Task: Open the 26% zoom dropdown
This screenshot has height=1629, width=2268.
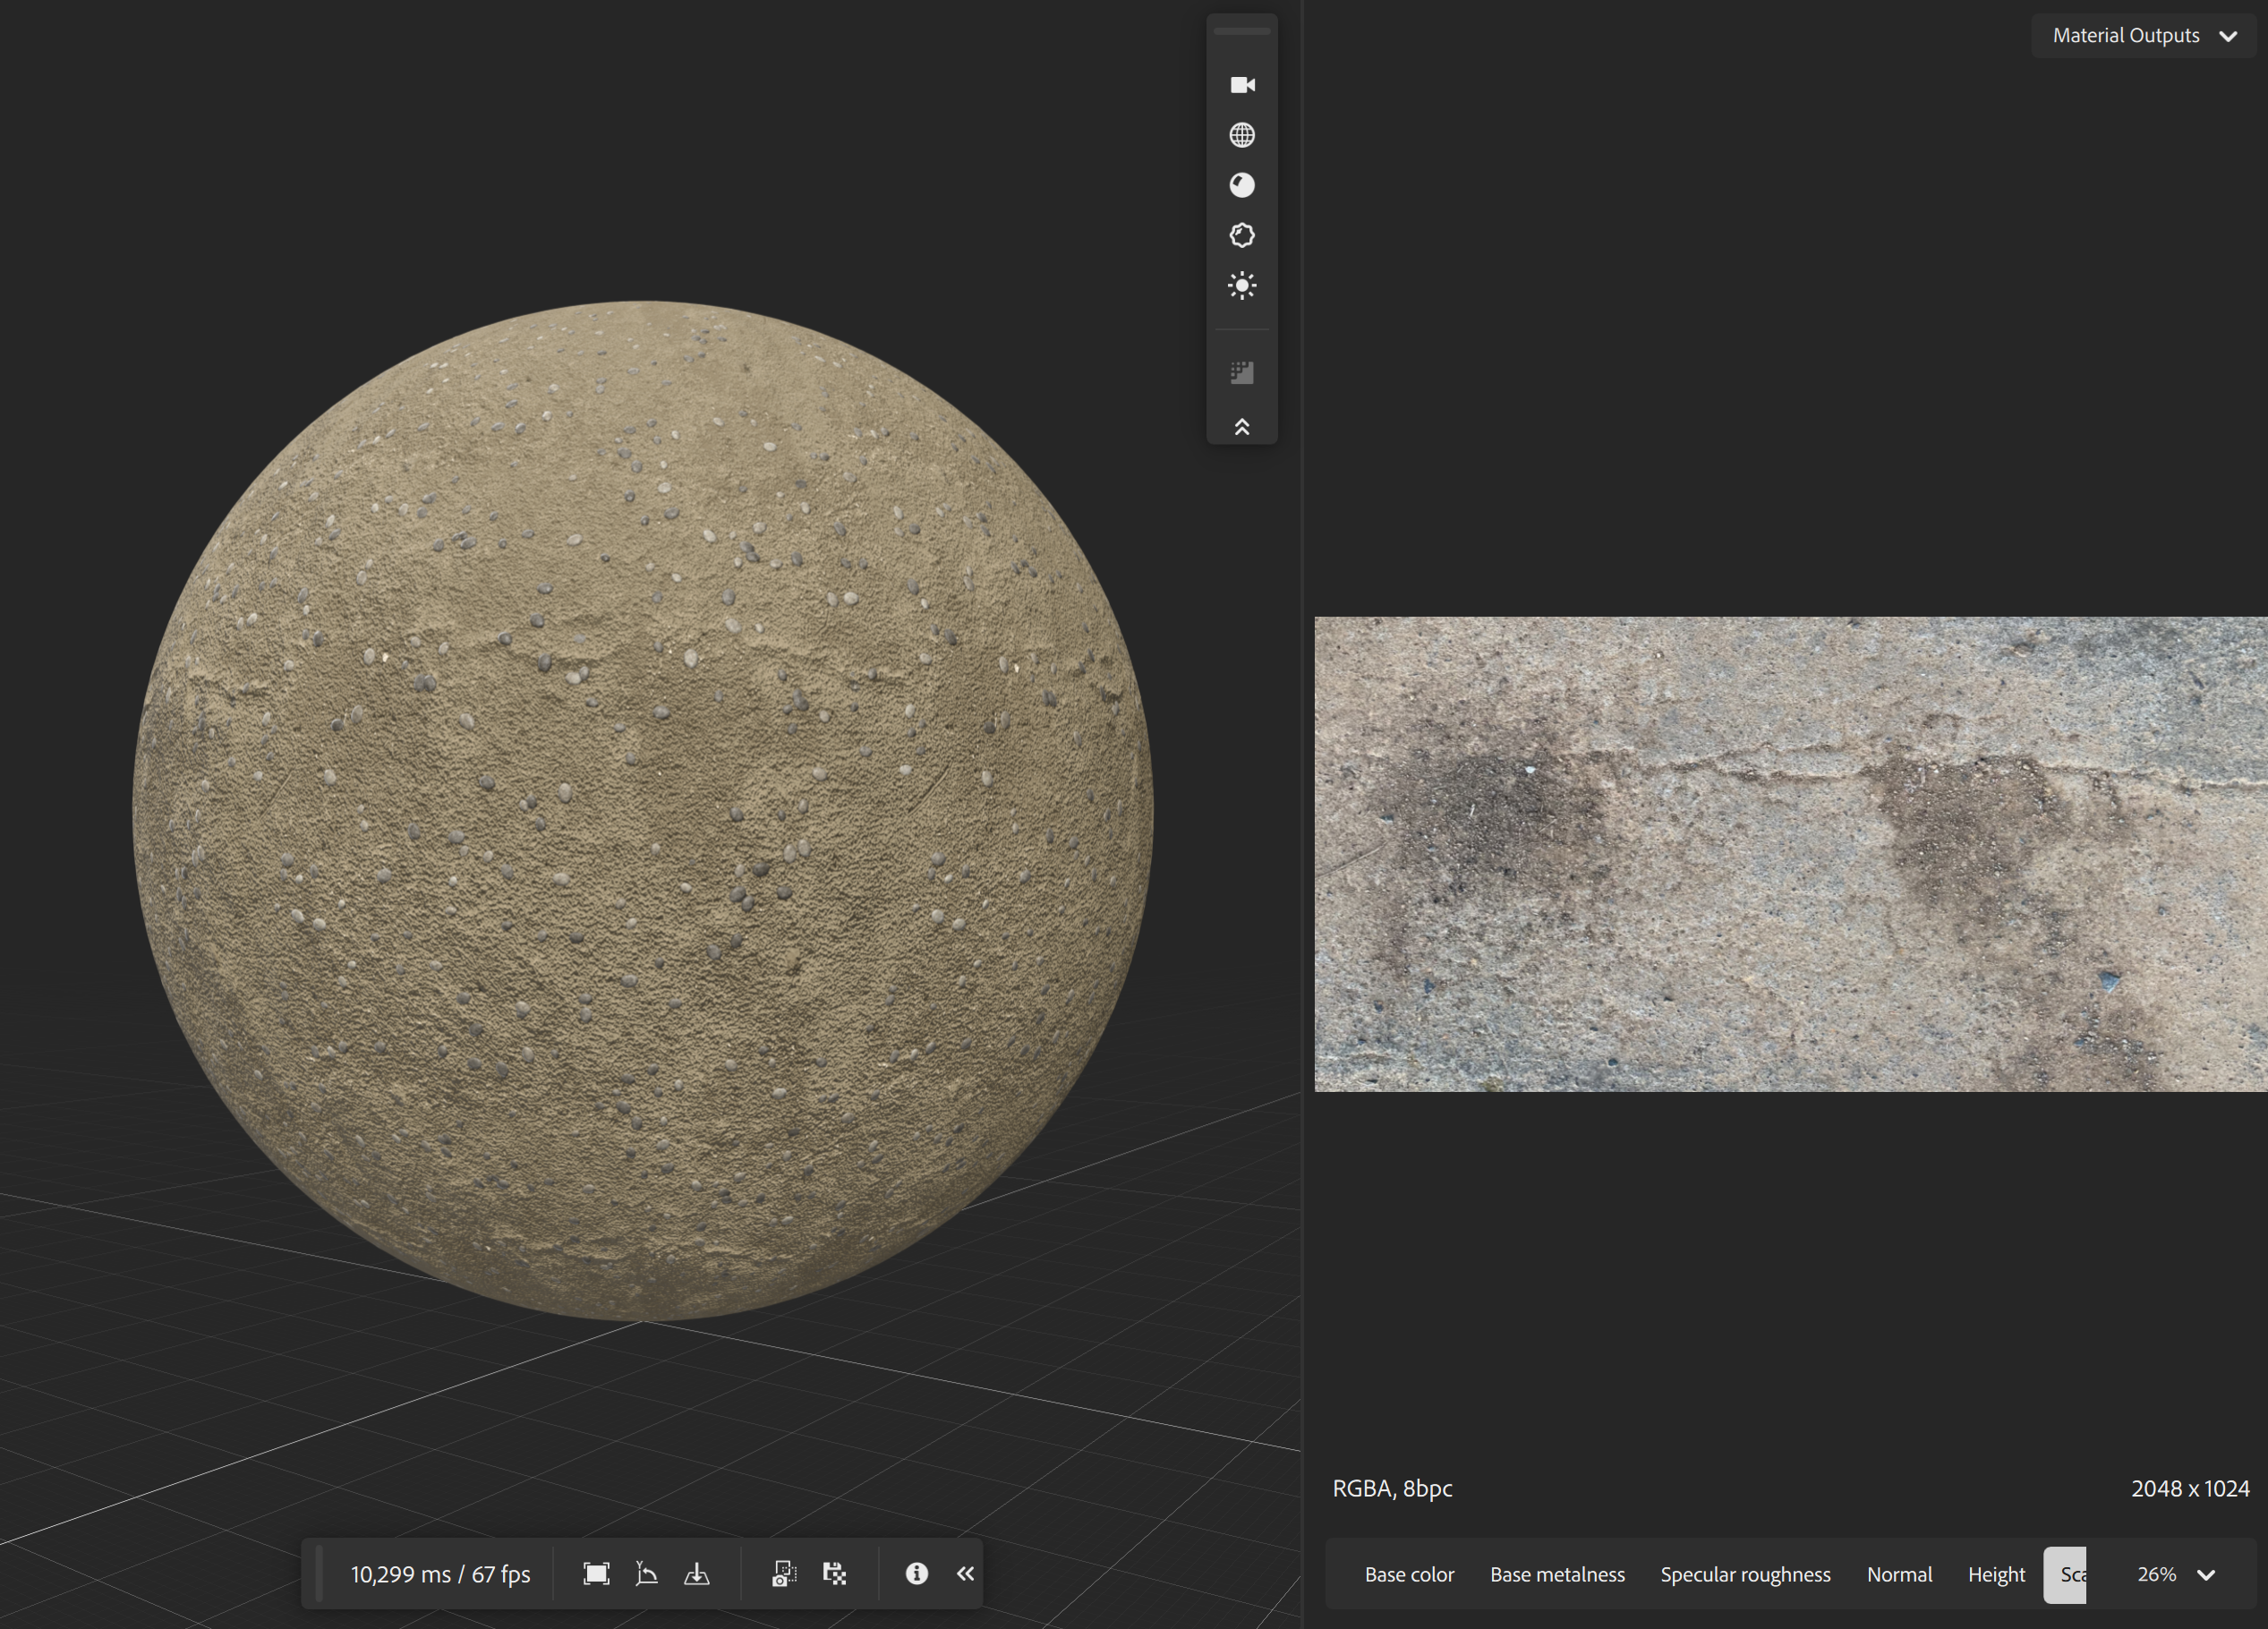Action: click(x=2176, y=1575)
